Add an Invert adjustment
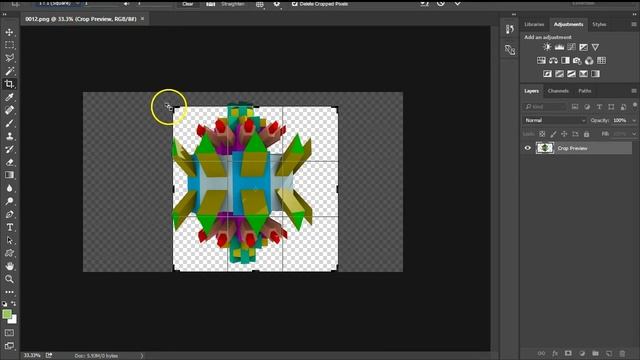640x360 pixels. pos(547,74)
